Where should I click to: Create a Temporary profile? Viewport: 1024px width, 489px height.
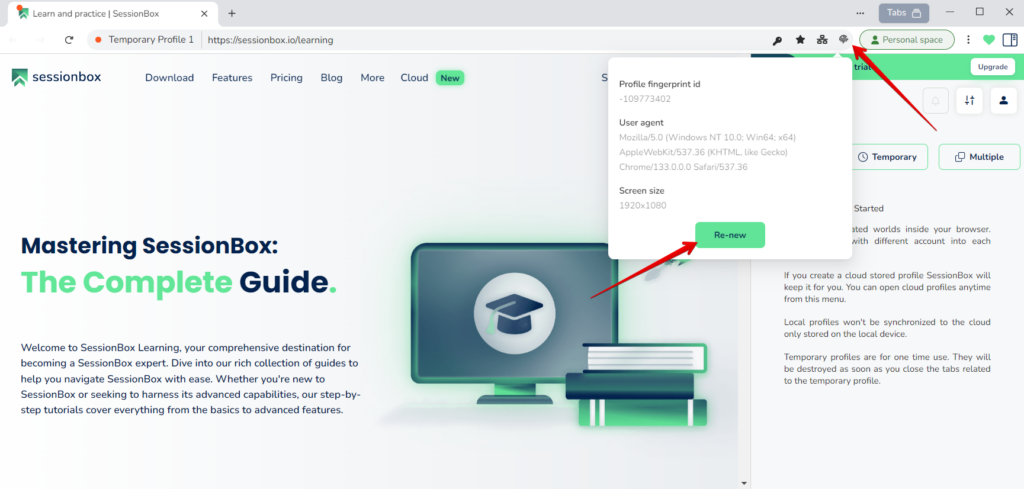tap(887, 157)
